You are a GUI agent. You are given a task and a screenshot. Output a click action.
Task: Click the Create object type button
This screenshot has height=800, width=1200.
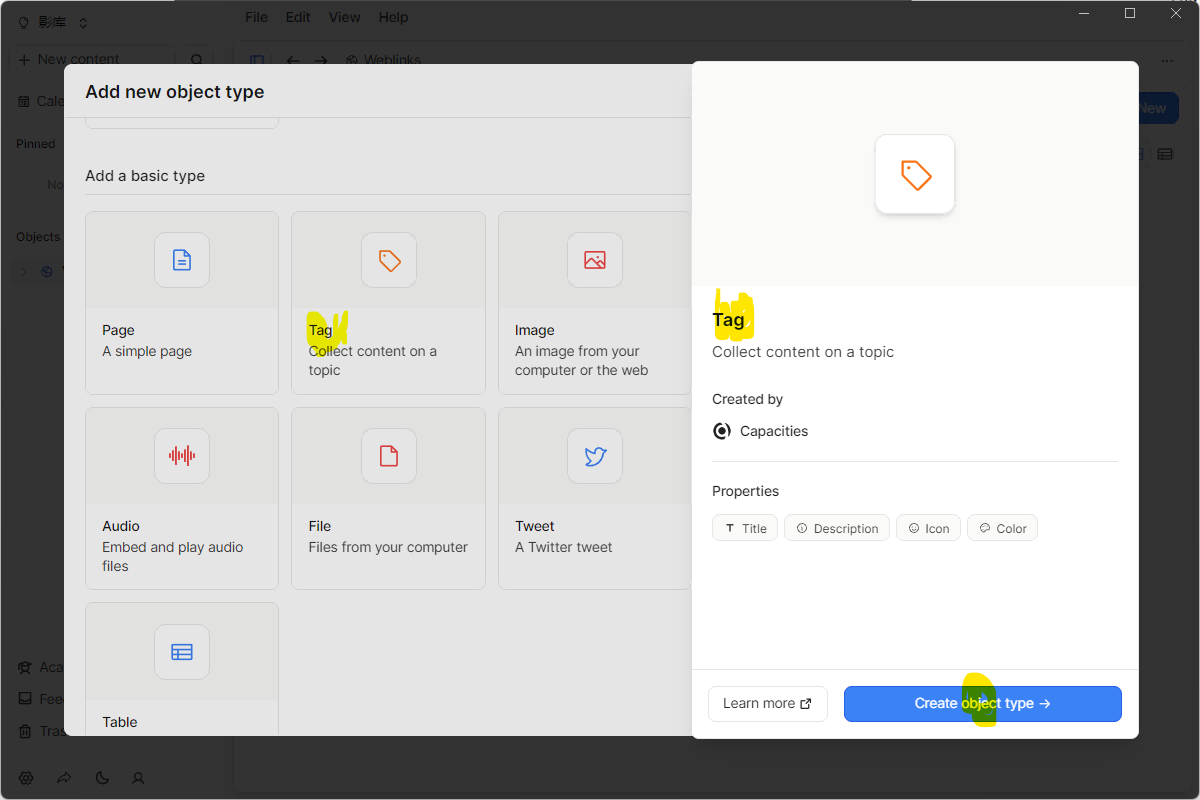982,703
